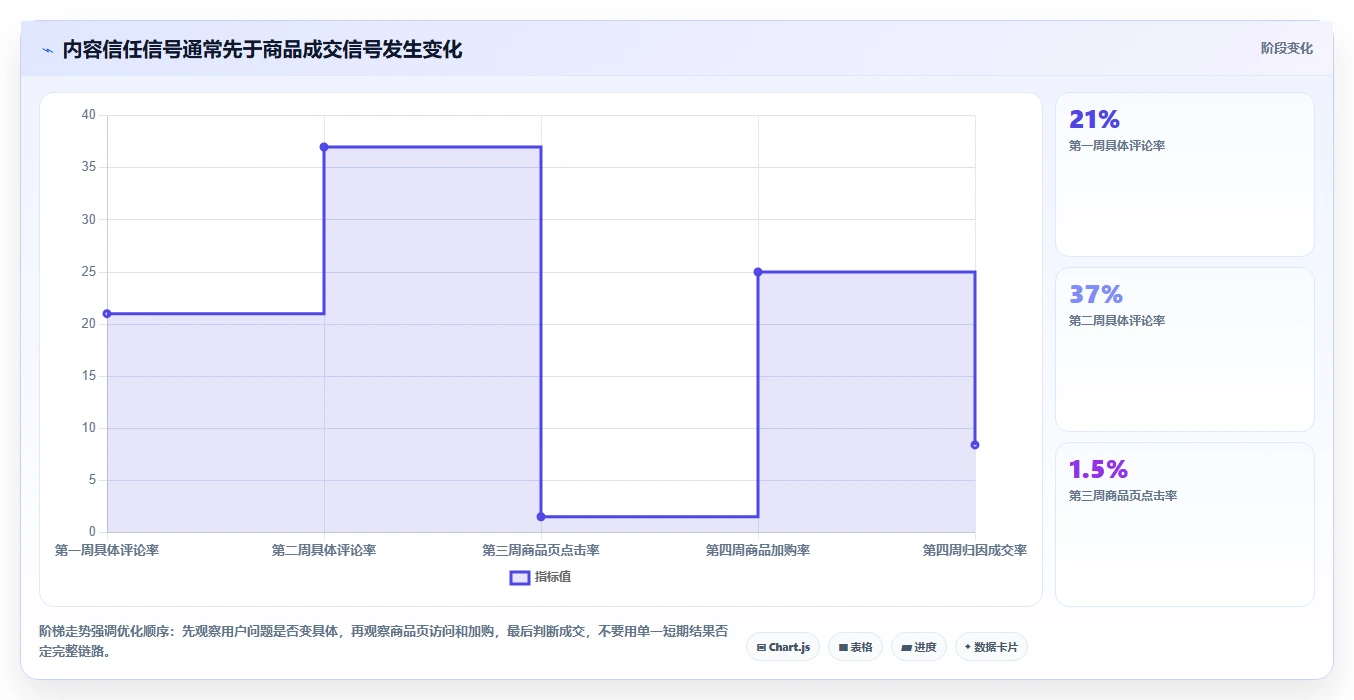
Task: Click the y-axis value 10
Action: (89, 428)
